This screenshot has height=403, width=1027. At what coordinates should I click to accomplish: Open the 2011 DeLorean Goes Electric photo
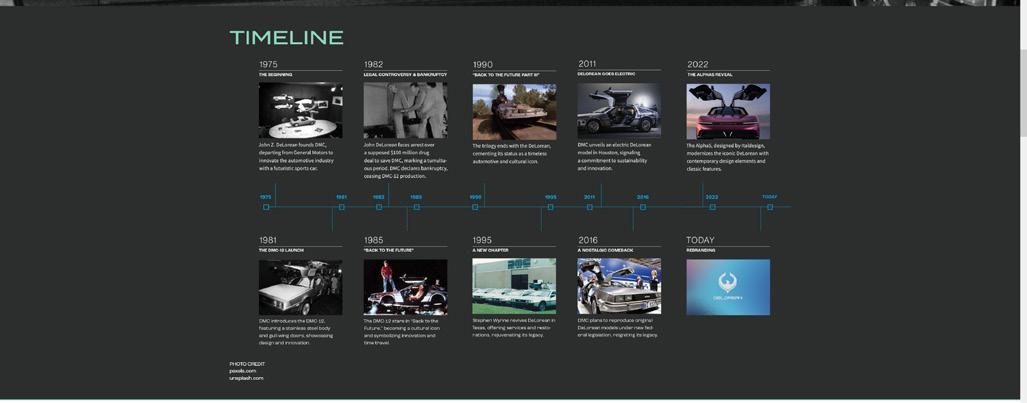pyautogui.click(x=619, y=111)
